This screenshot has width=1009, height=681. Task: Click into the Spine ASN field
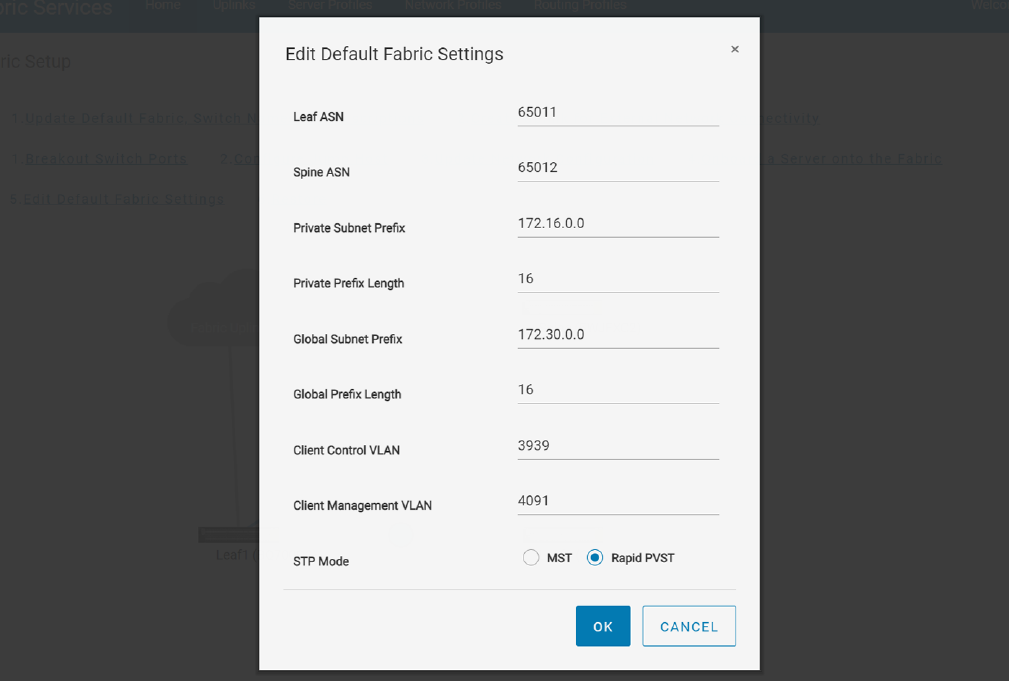pos(618,168)
